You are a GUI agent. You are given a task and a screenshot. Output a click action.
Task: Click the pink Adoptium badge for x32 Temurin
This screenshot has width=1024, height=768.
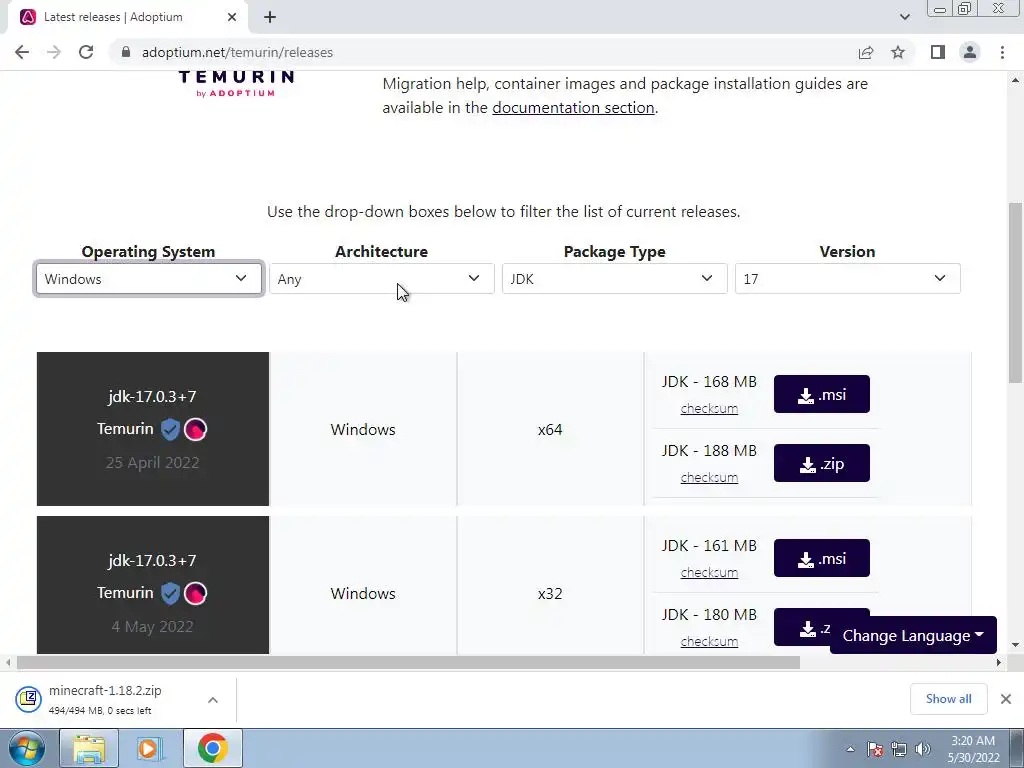[195, 593]
